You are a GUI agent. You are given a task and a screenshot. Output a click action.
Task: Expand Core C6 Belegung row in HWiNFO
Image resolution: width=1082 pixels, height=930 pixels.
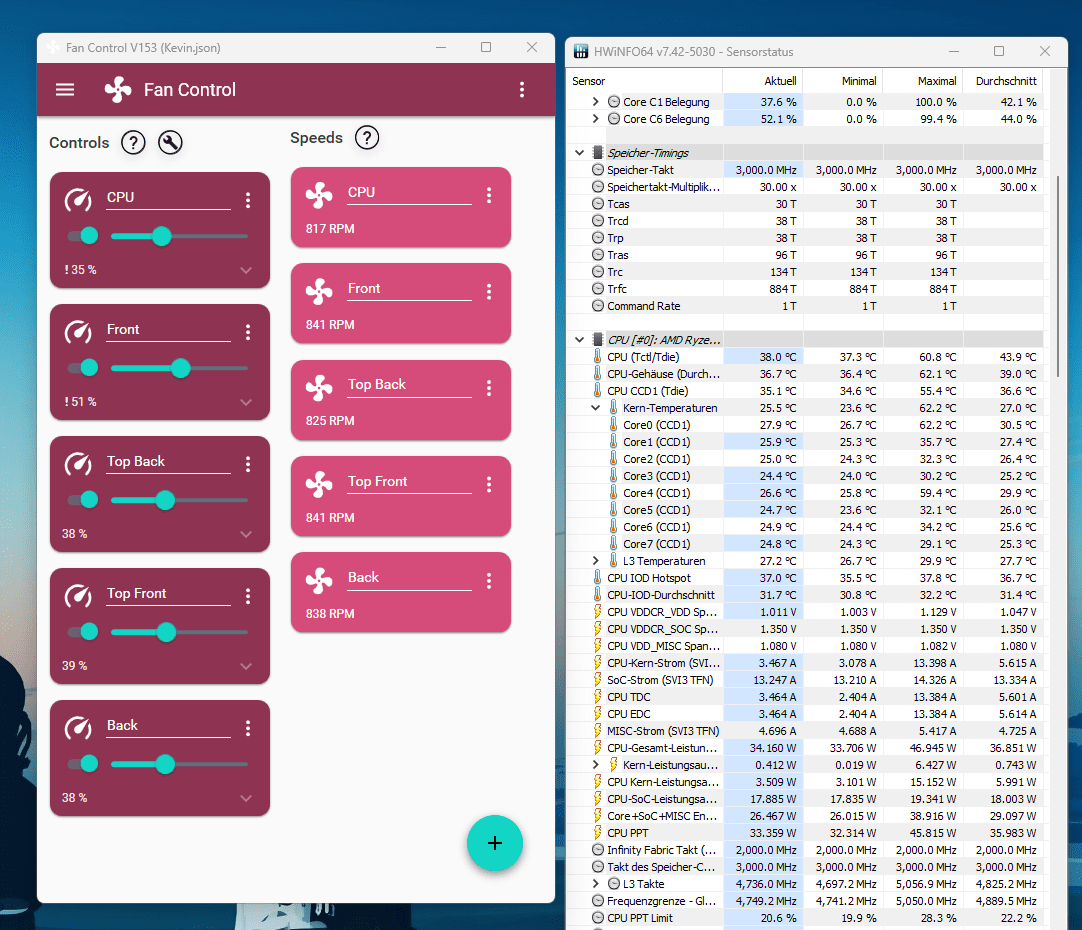(x=596, y=119)
